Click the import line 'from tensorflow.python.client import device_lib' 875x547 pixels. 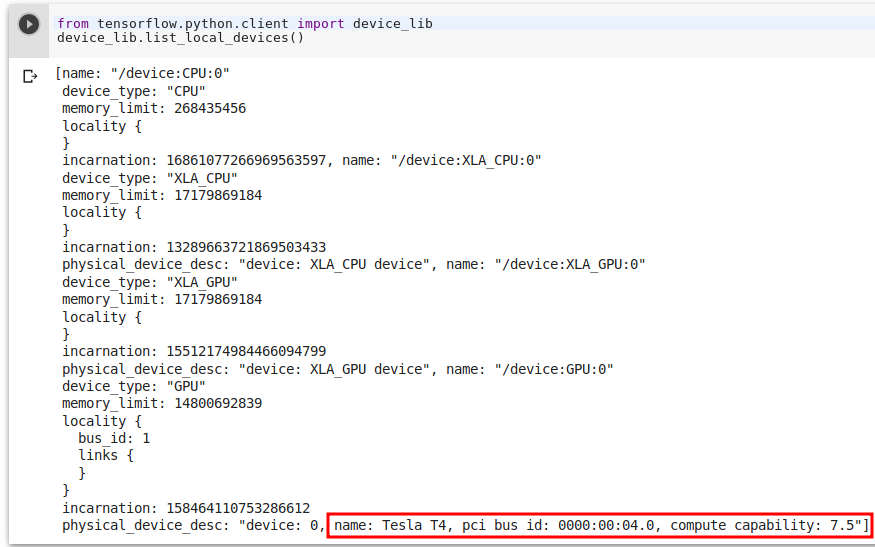(x=244, y=23)
